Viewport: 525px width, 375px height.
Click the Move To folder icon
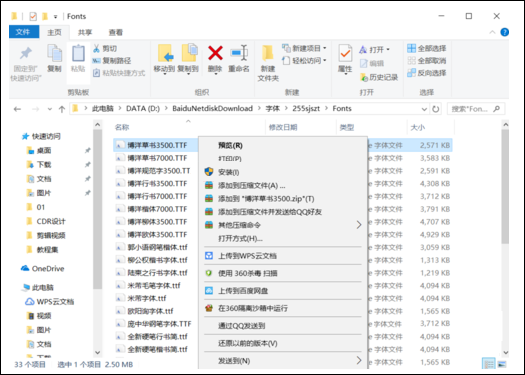(x=165, y=54)
